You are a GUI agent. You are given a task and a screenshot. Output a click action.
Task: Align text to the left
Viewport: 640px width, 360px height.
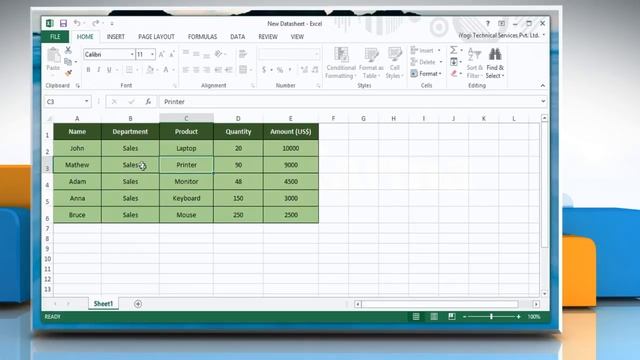coord(186,70)
